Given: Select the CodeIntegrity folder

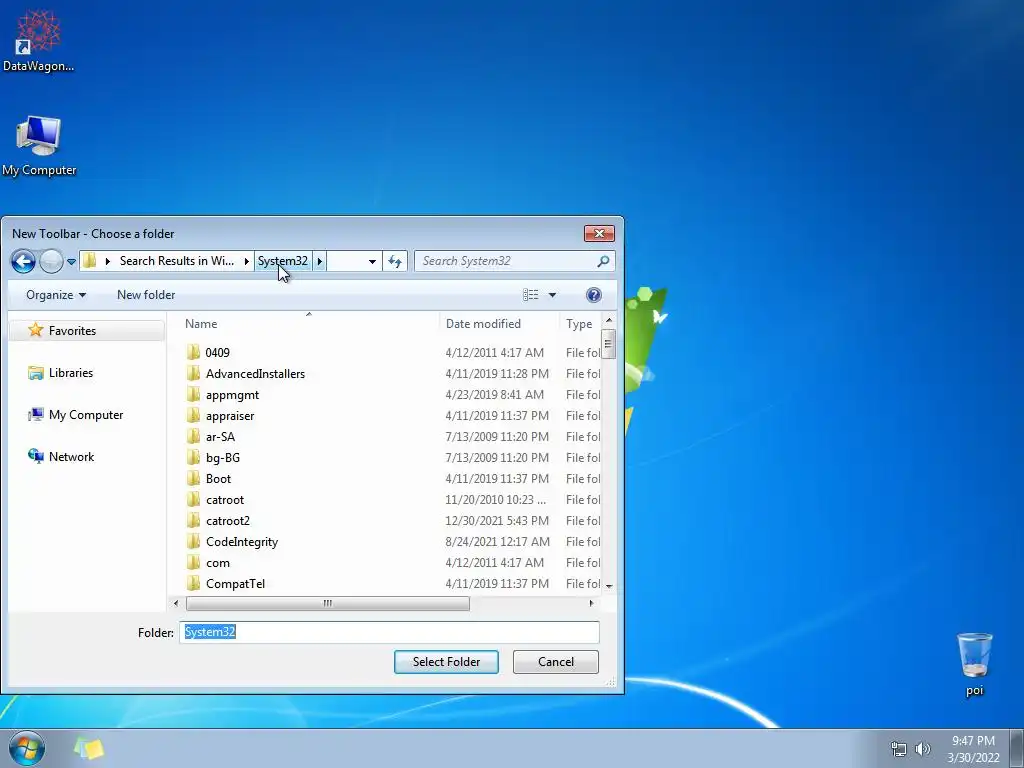Looking at the screenshot, I should tap(242, 541).
